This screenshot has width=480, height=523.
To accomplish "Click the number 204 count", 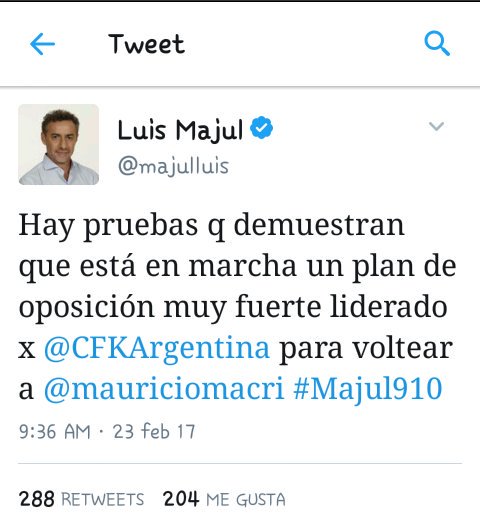I will click(x=181, y=499).
